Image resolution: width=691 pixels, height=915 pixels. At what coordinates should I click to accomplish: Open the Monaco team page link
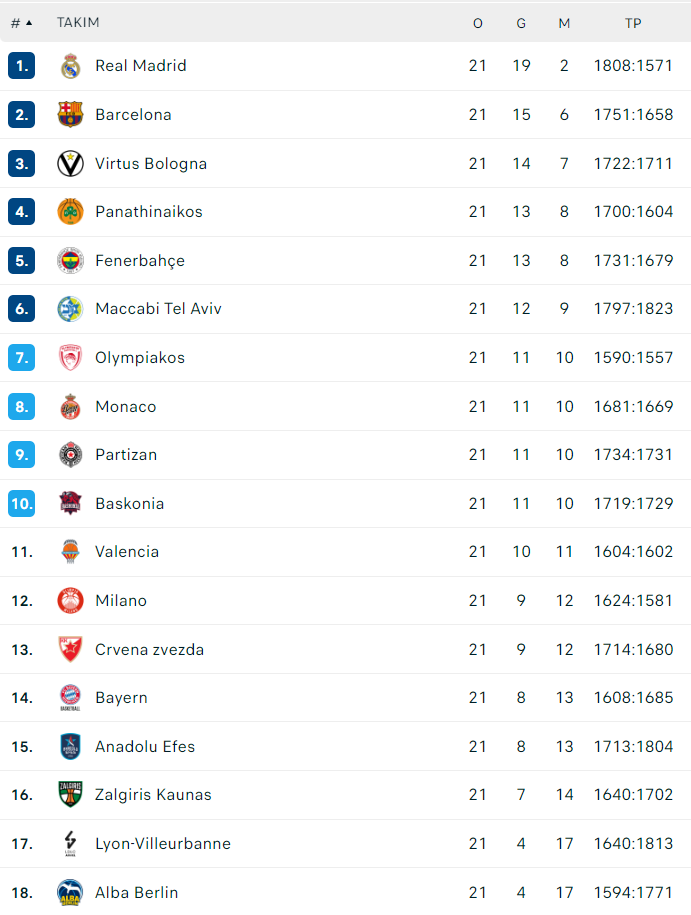[126, 407]
